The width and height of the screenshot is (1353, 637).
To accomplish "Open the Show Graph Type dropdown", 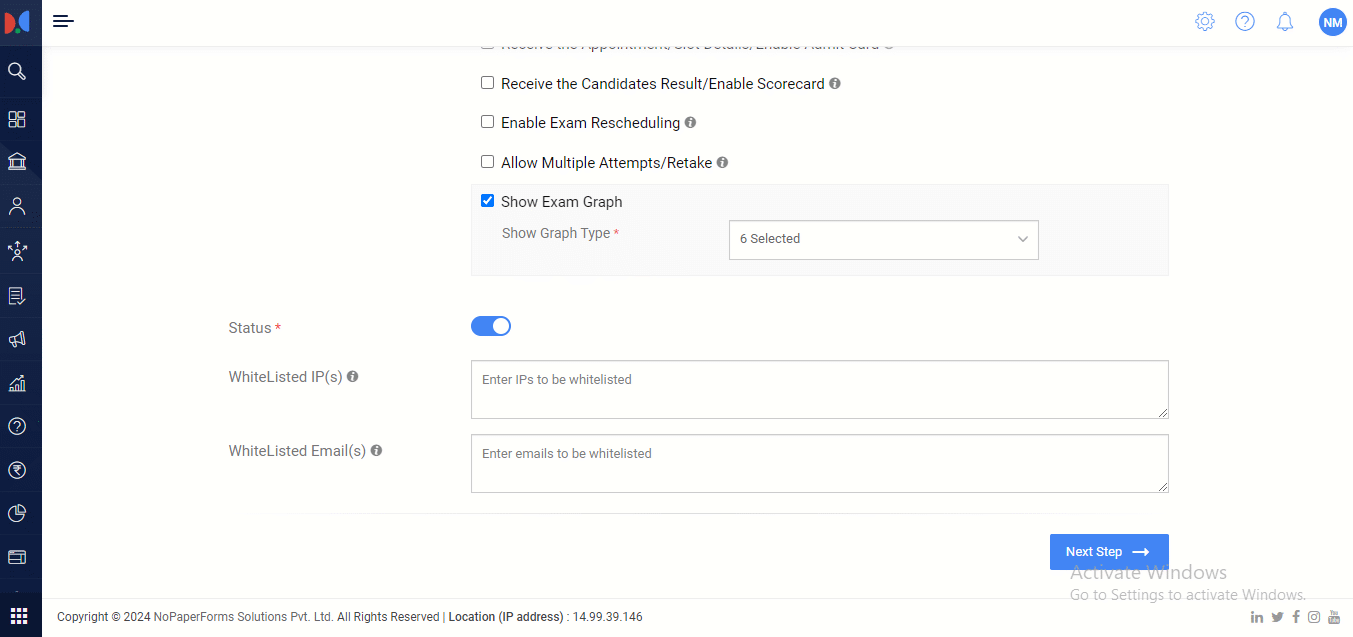I will click(884, 240).
